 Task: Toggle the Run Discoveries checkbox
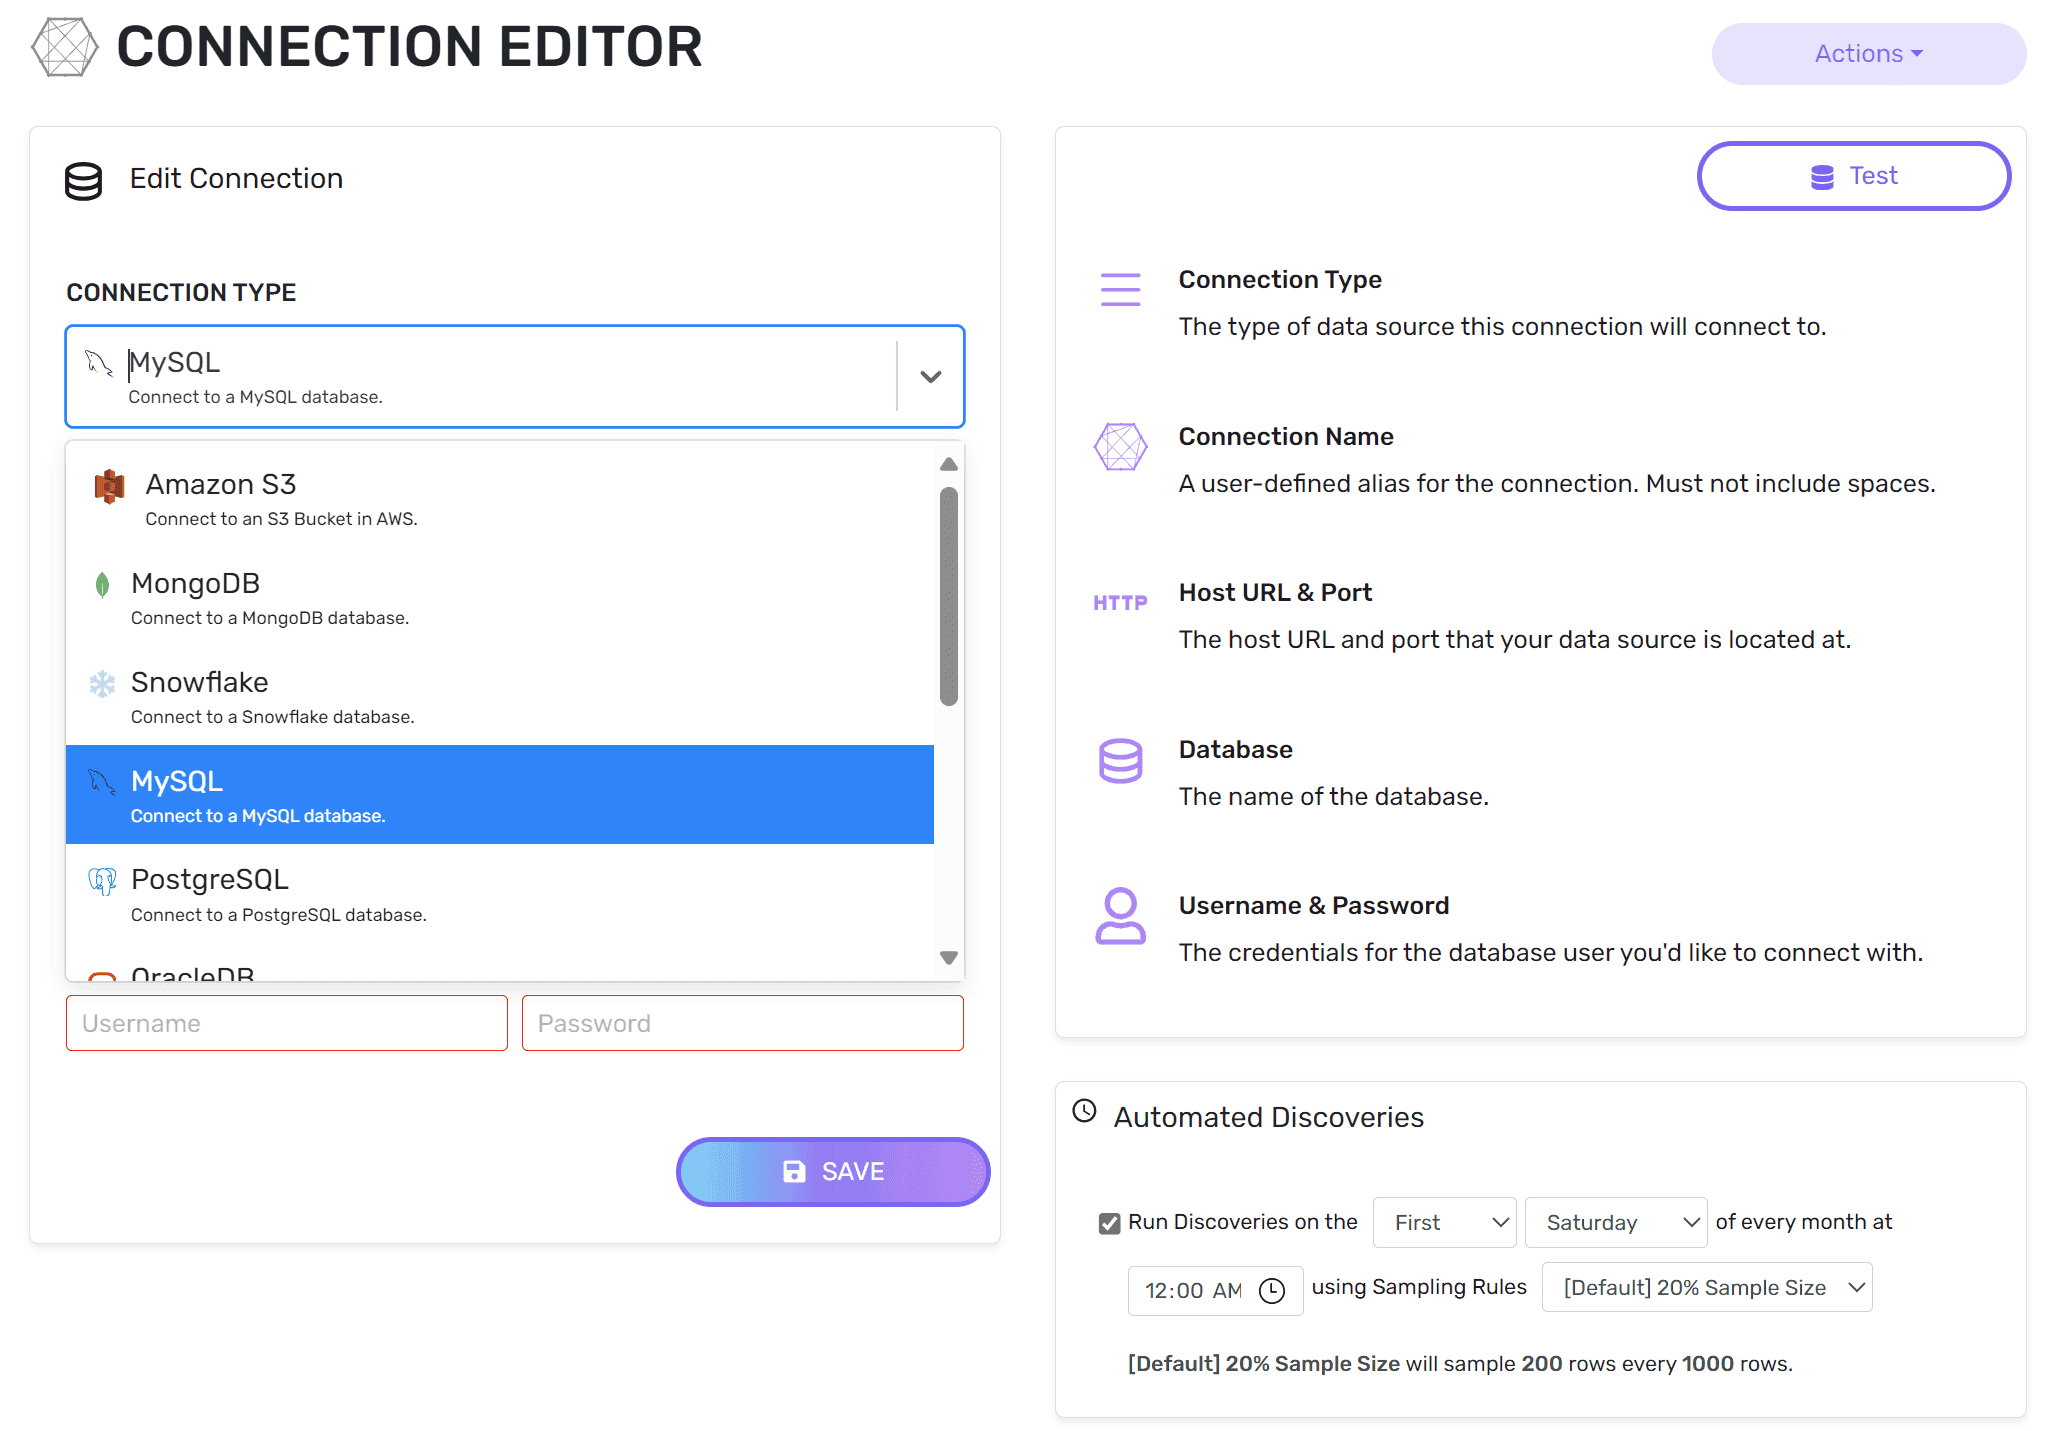1109,1223
